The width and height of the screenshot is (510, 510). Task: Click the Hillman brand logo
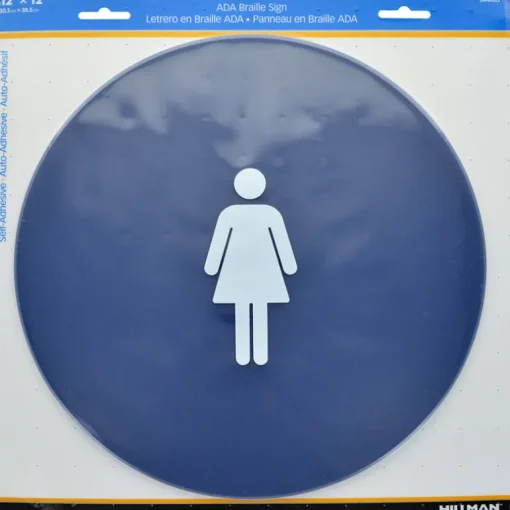471,507
